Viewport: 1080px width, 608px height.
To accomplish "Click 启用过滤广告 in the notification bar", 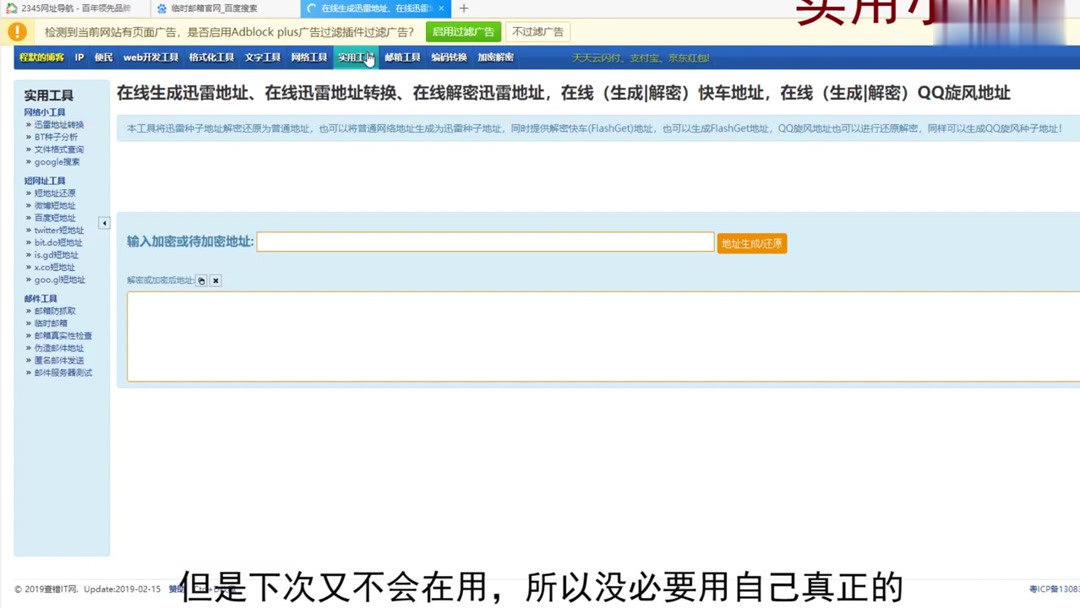I will (x=463, y=32).
